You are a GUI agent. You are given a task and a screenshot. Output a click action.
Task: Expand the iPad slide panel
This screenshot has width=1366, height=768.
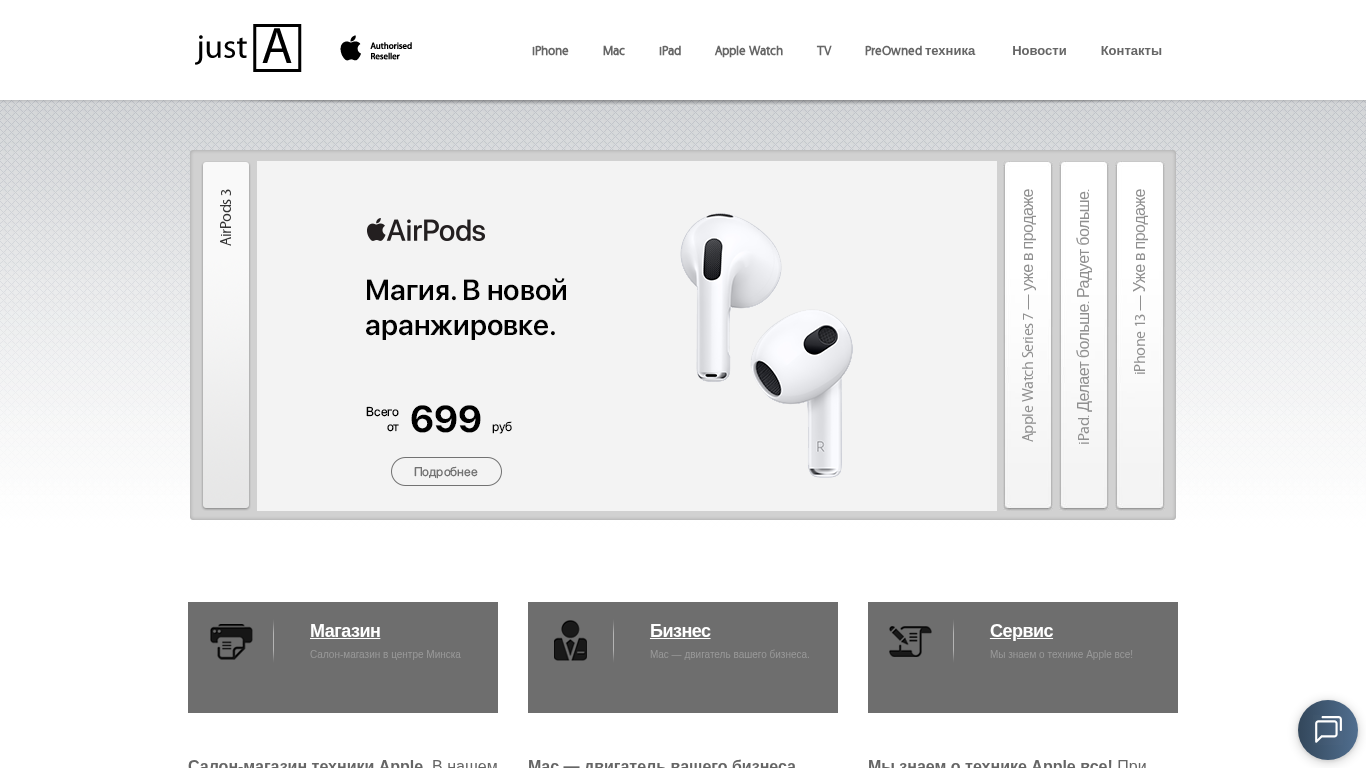pos(1084,335)
